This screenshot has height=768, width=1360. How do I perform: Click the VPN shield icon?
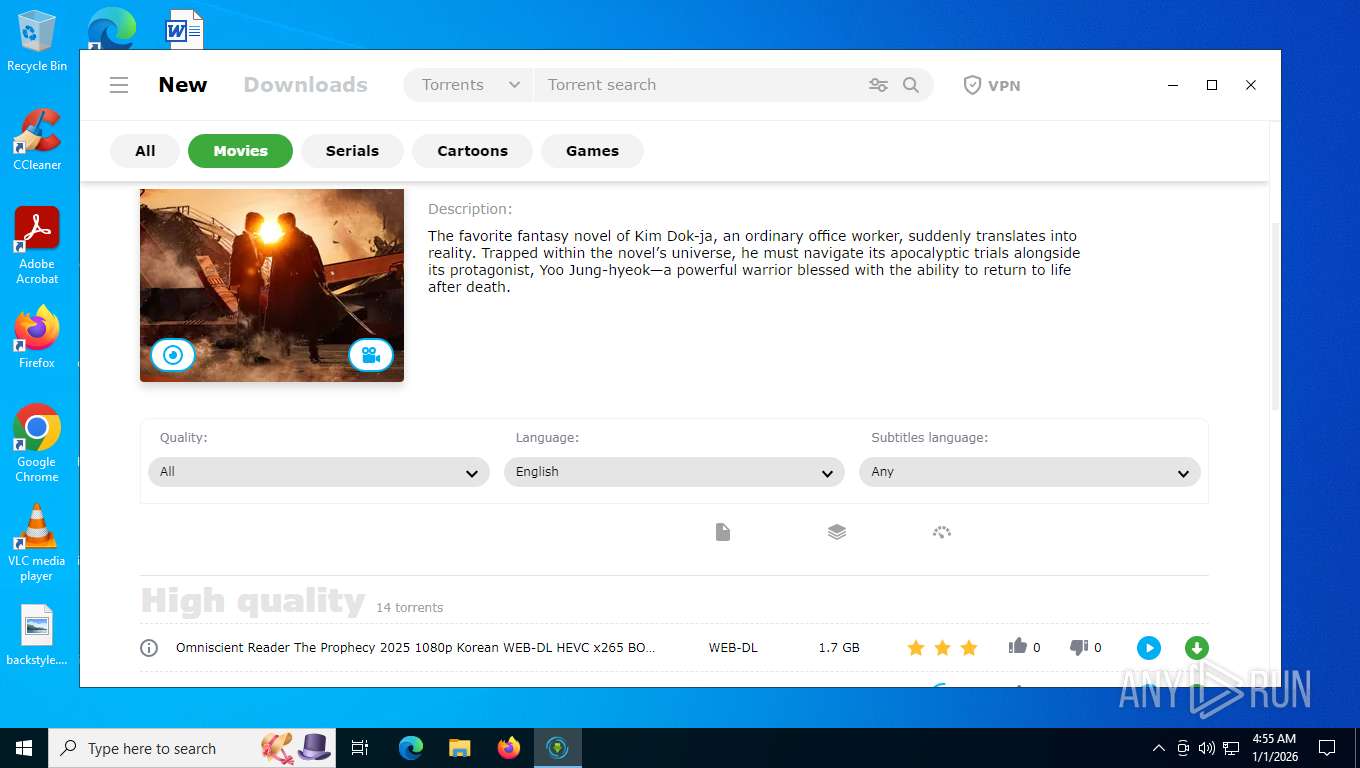tap(972, 85)
